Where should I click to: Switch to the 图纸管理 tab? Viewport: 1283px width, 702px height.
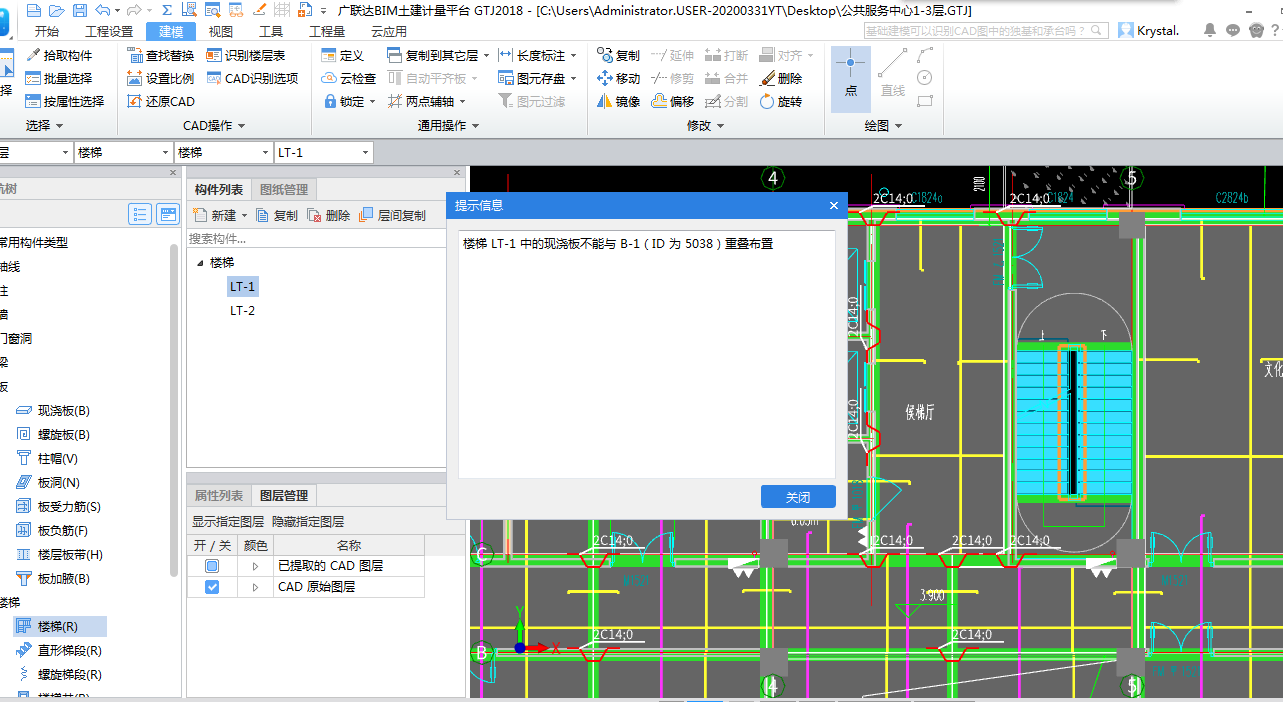(x=284, y=189)
